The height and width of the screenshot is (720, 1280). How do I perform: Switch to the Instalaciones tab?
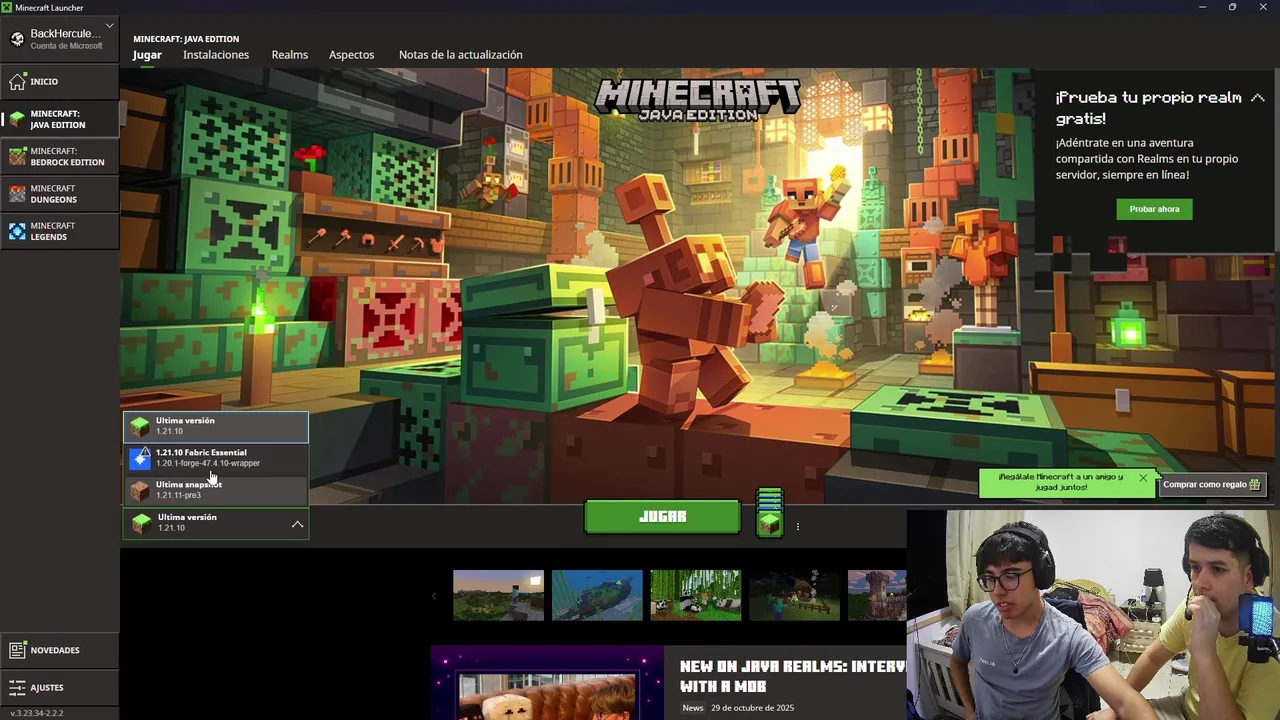click(216, 55)
